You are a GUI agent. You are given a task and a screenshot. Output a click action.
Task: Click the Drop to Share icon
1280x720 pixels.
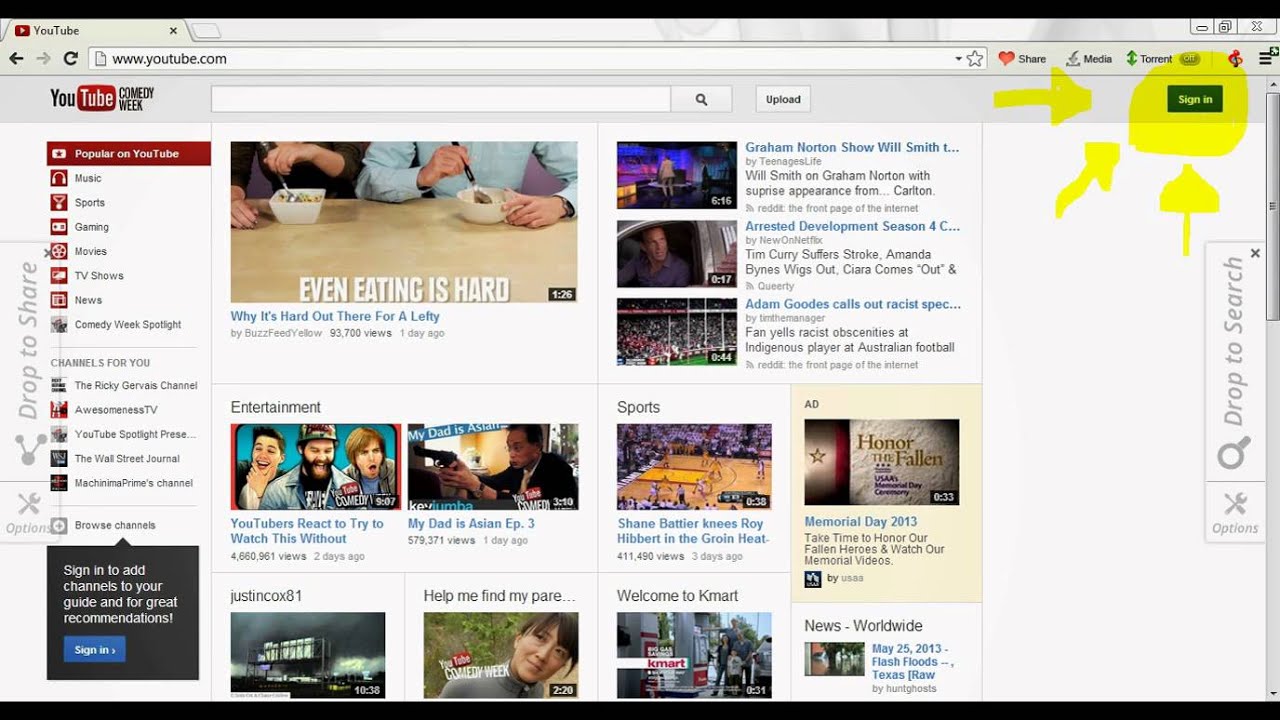[x=30, y=449]
